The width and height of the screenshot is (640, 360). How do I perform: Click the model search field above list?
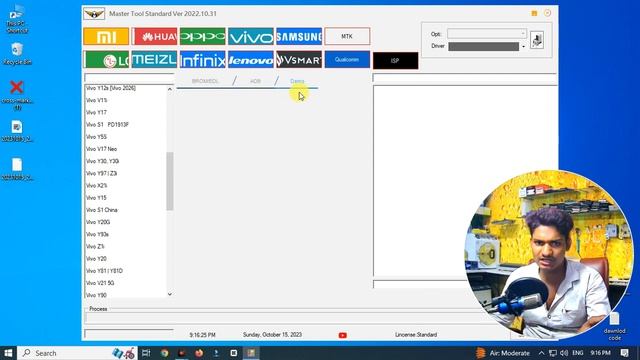pos(129,78)
